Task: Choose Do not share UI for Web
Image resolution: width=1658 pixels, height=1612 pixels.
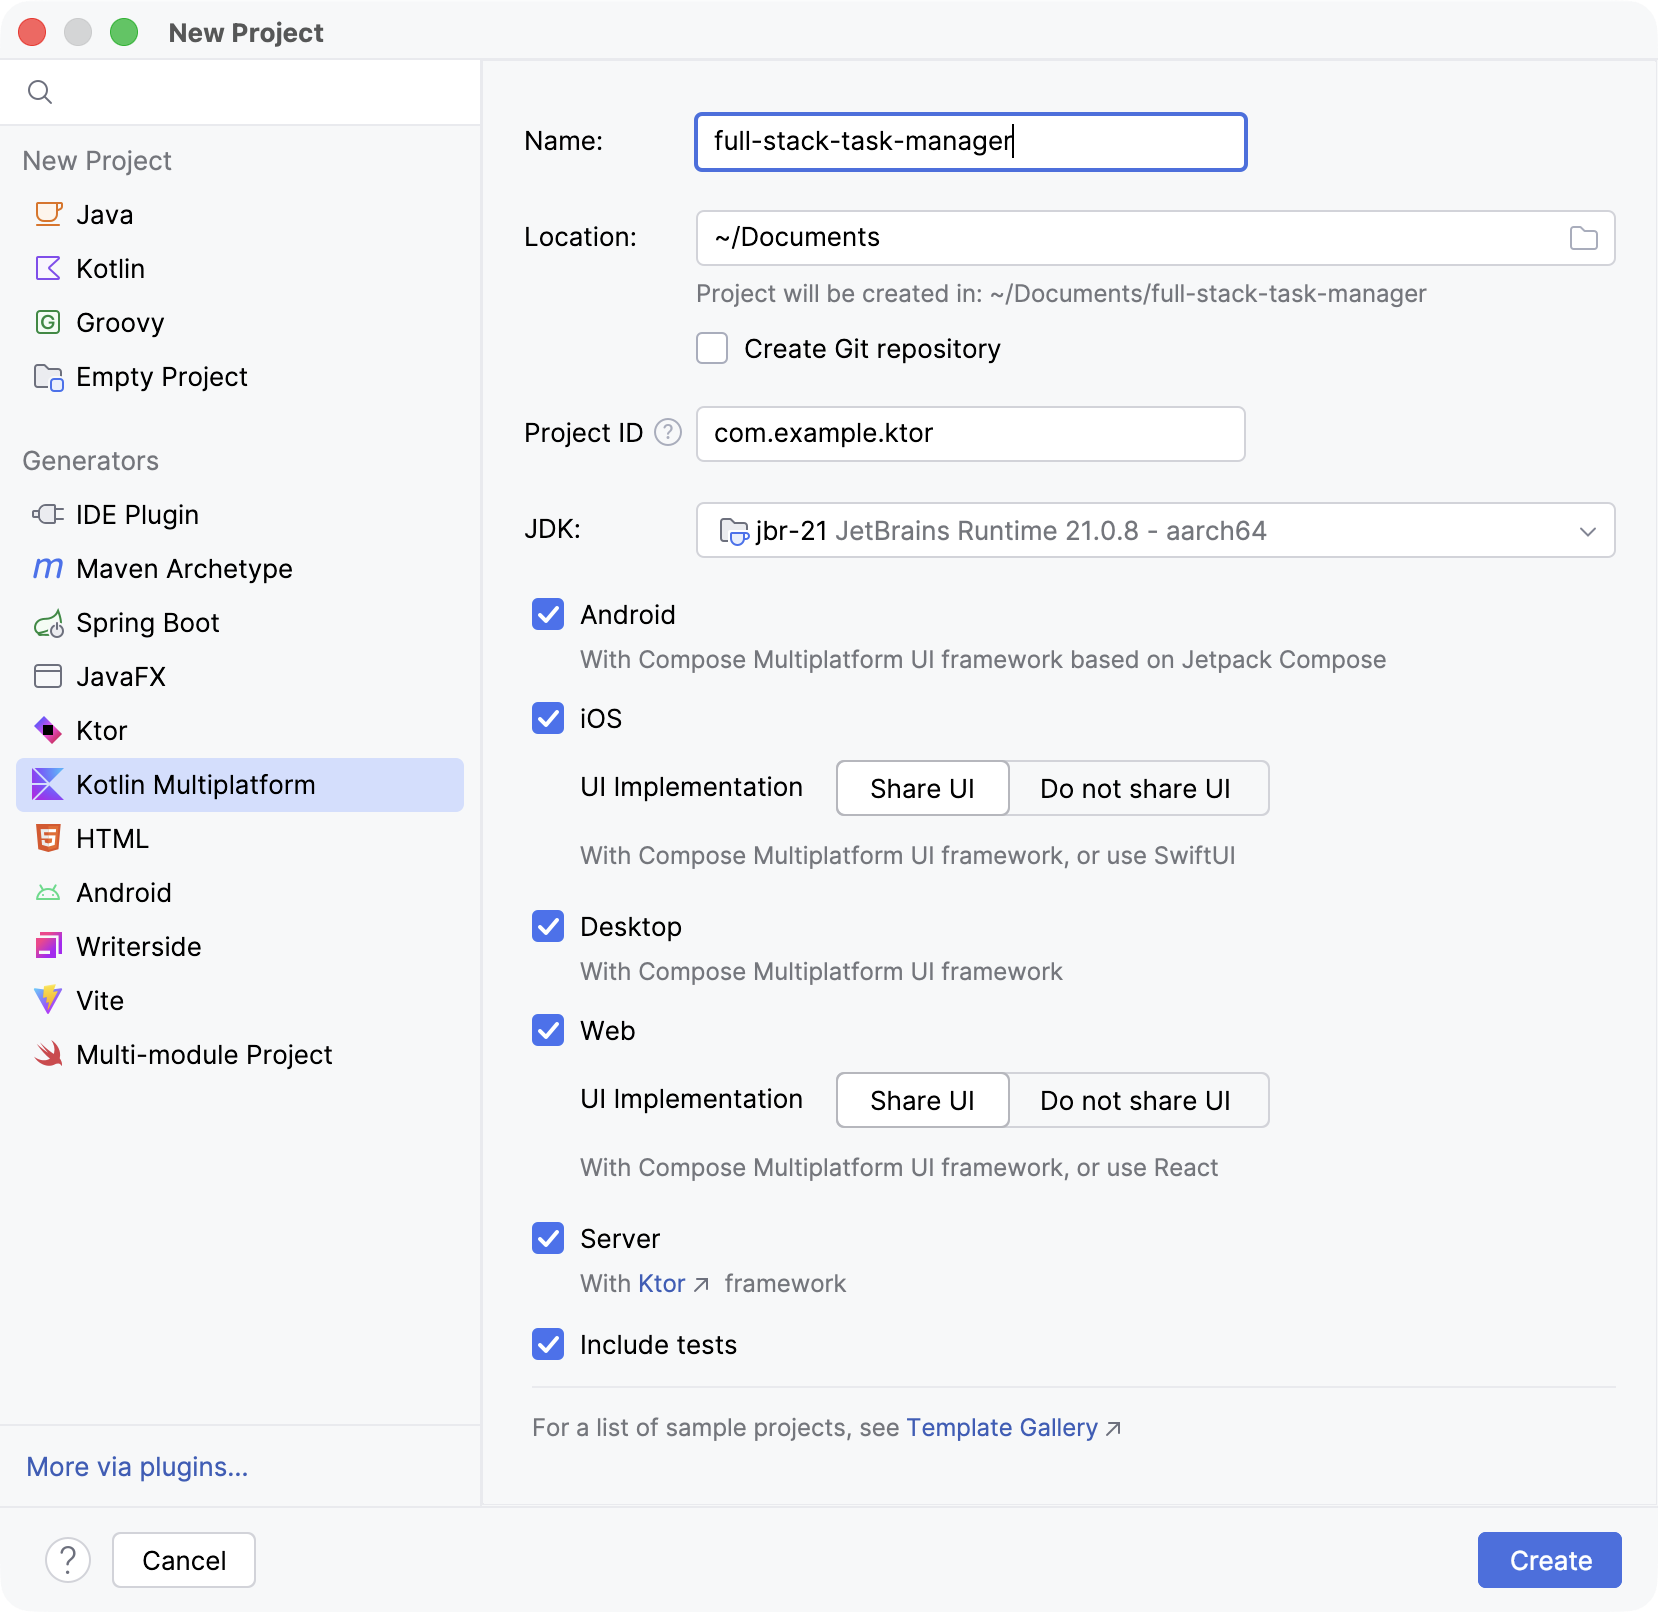Action: click(1136, 1100)
